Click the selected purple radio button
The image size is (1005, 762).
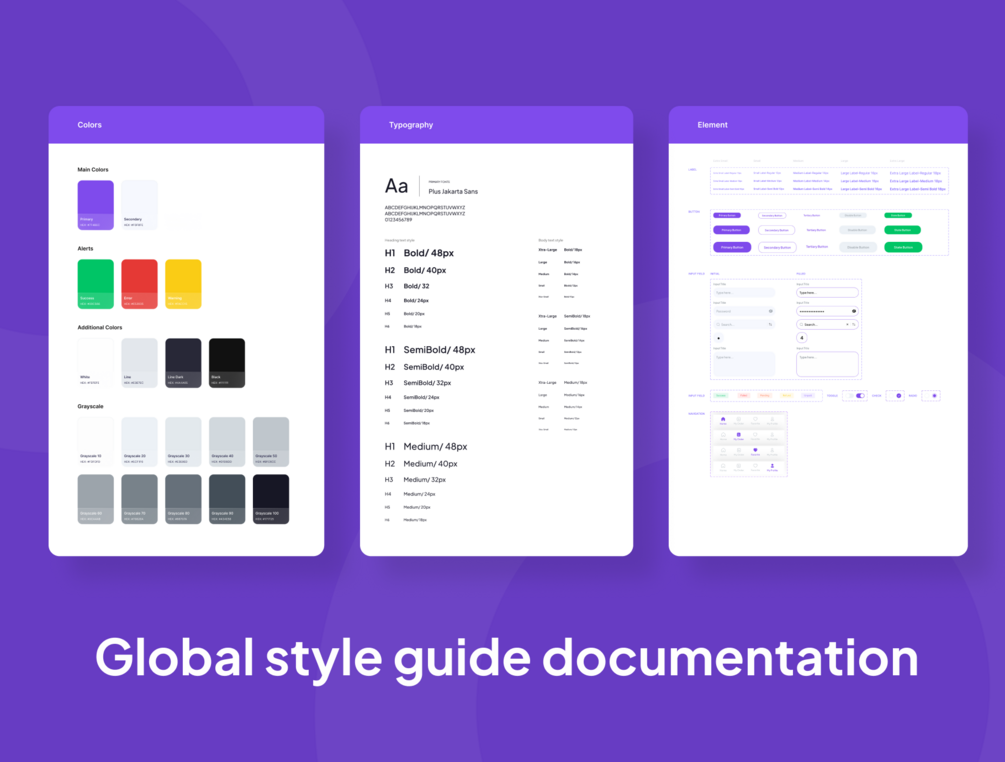click(934, 395)
